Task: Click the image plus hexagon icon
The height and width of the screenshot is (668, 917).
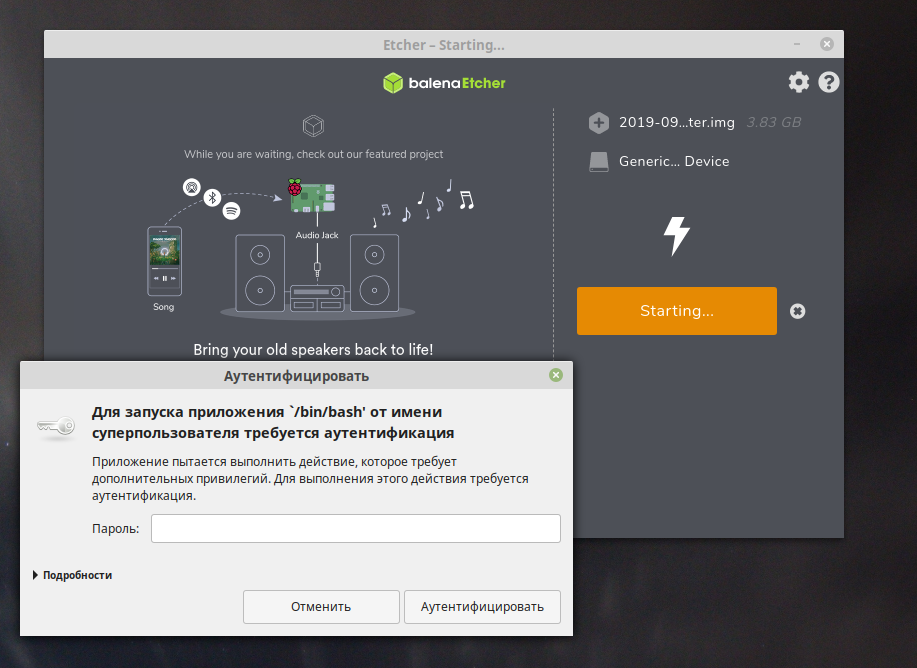Action: click(598, 123)
